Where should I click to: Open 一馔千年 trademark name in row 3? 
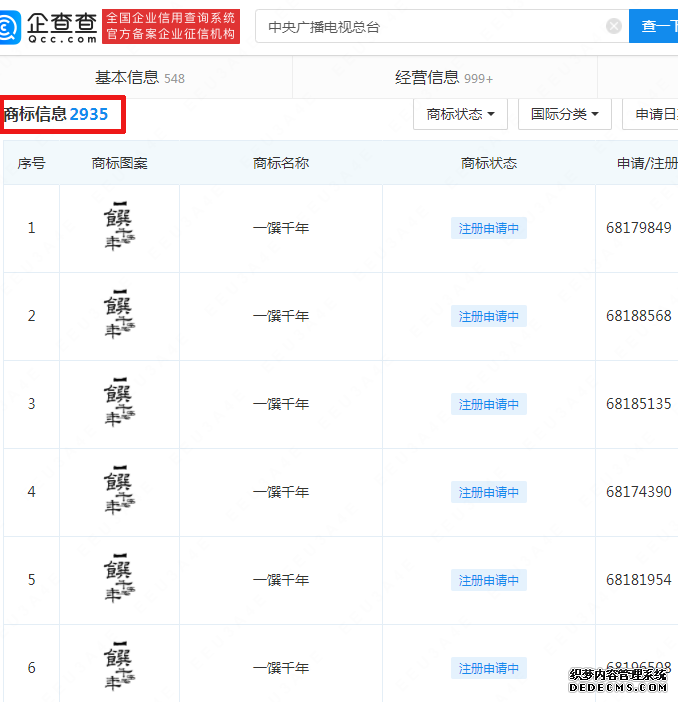281,404
